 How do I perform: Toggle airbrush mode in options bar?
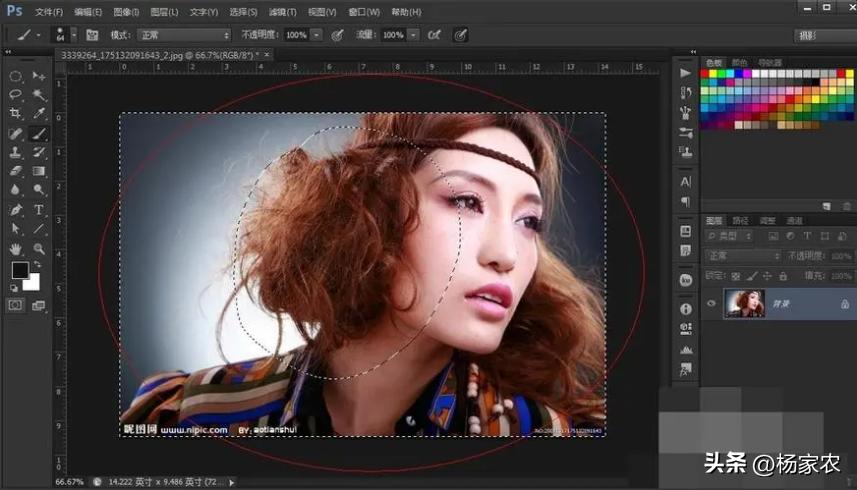click(434, 35)
